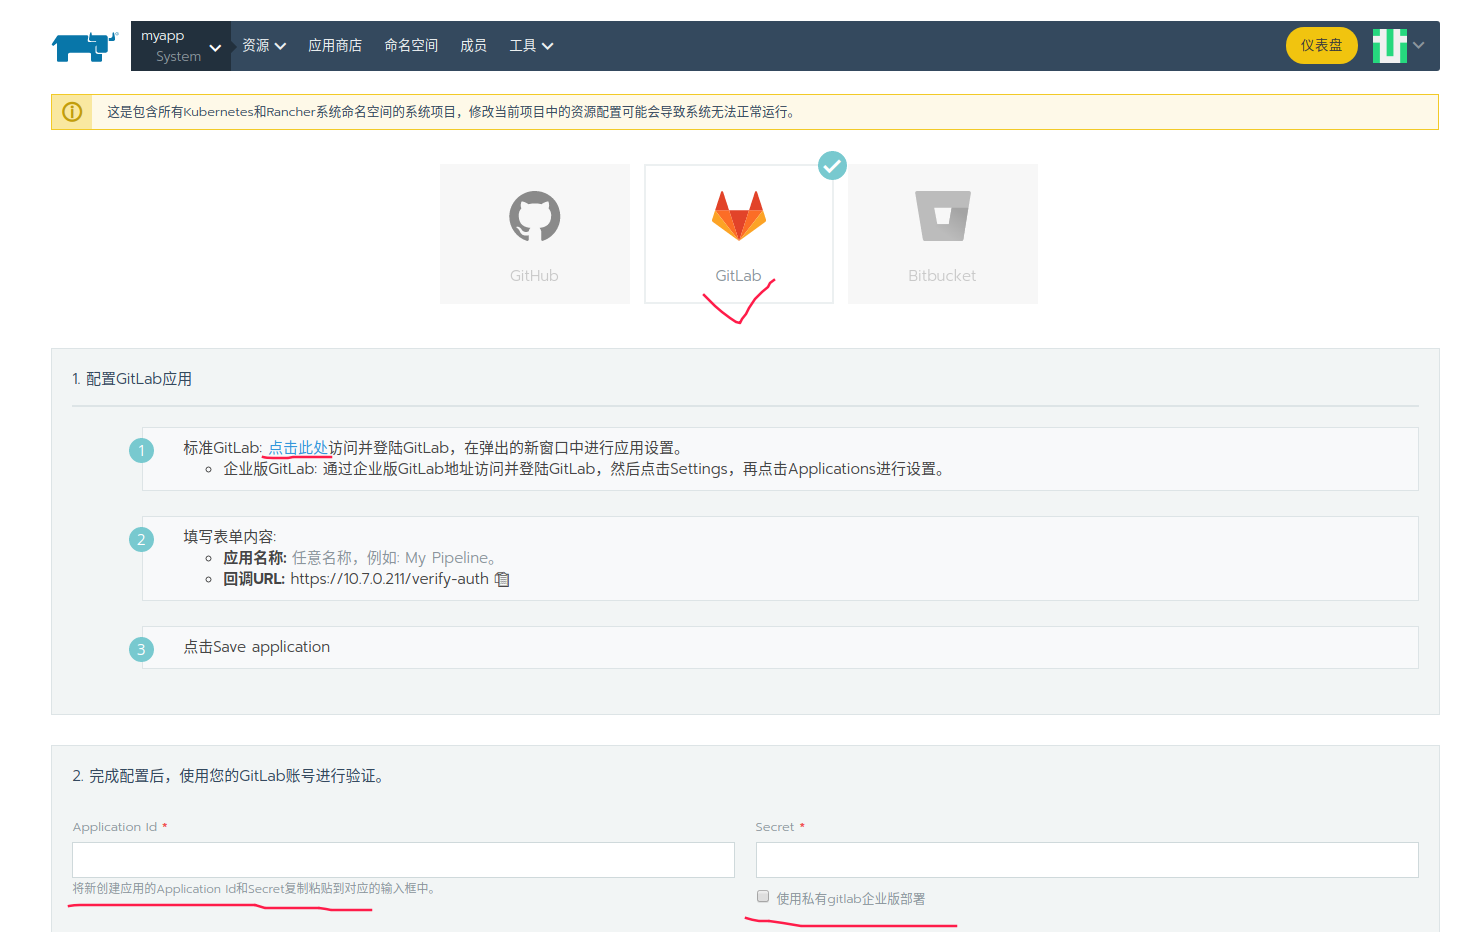The image size is (1480, 932).
Task: Open the 应用商店 menu item
Action: (335, 46)
